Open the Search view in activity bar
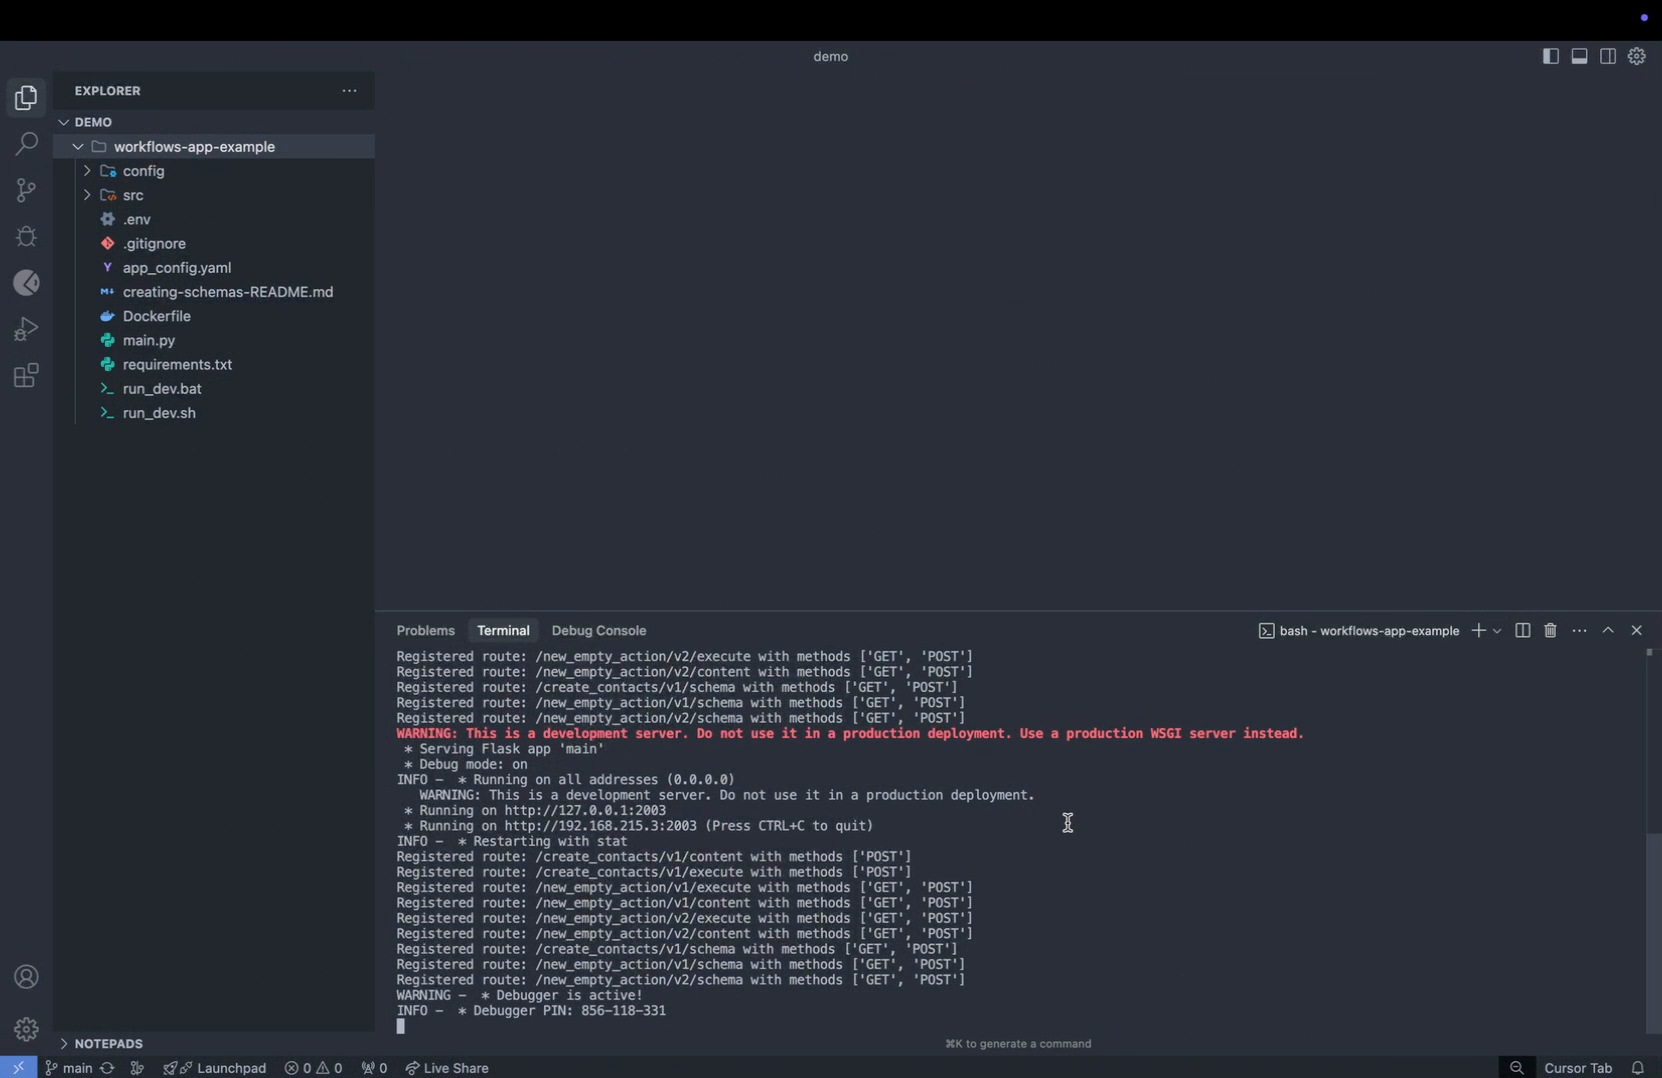This screenshot has width=1662, height=1078. (26, 144)
